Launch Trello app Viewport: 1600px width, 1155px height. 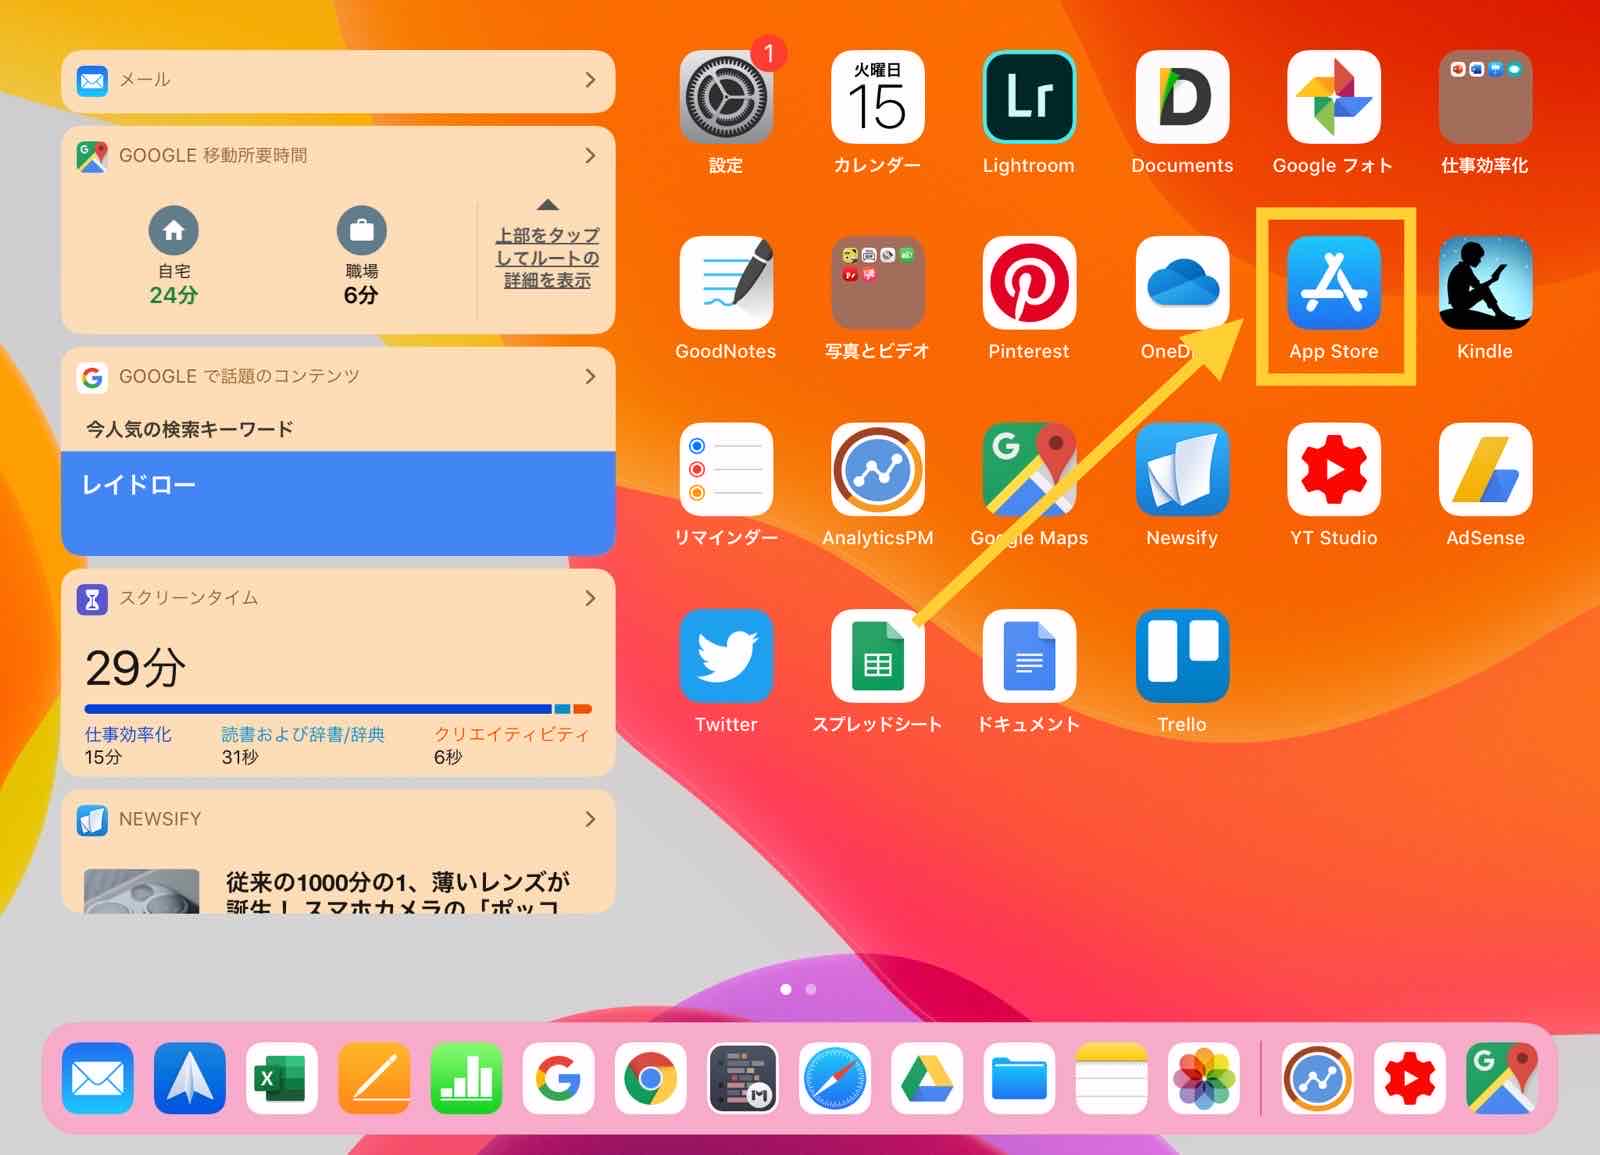coord(1182,656)
